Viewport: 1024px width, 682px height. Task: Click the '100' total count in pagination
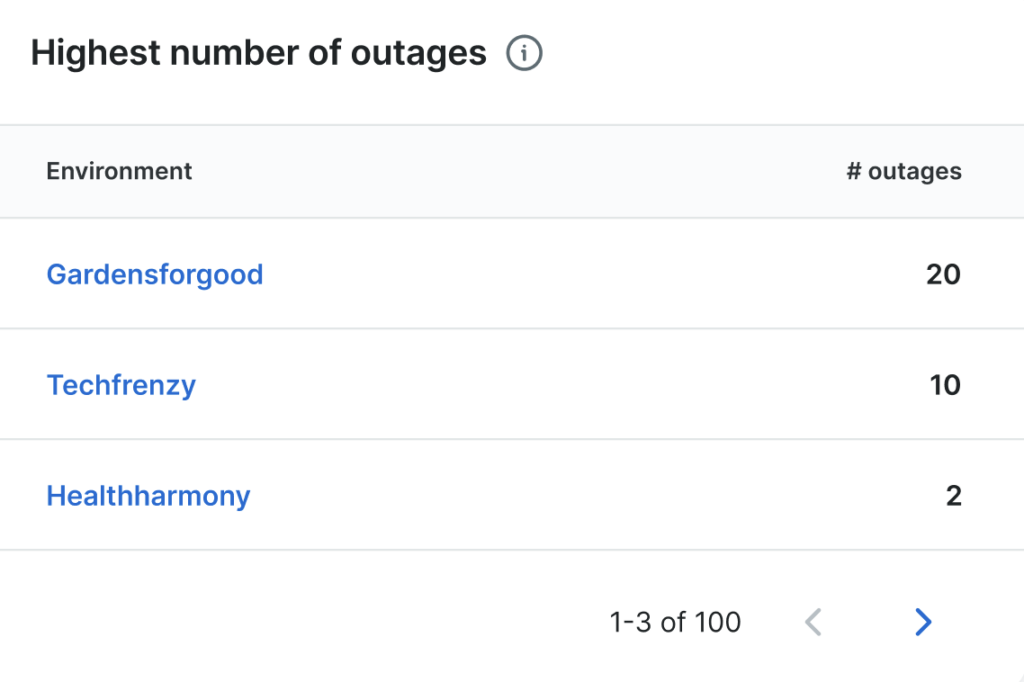[x=718, y=622]
